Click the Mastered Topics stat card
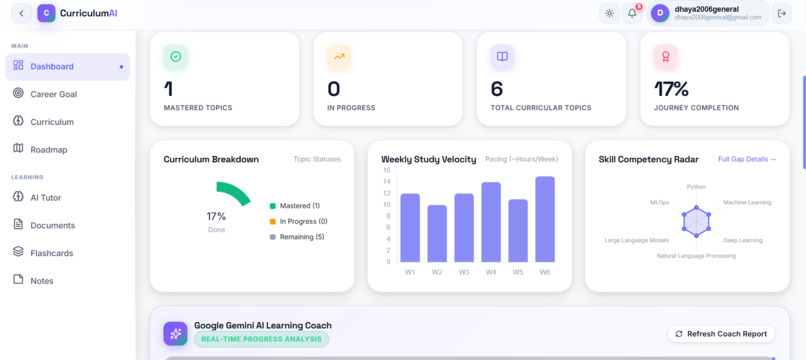 (225, 79)
